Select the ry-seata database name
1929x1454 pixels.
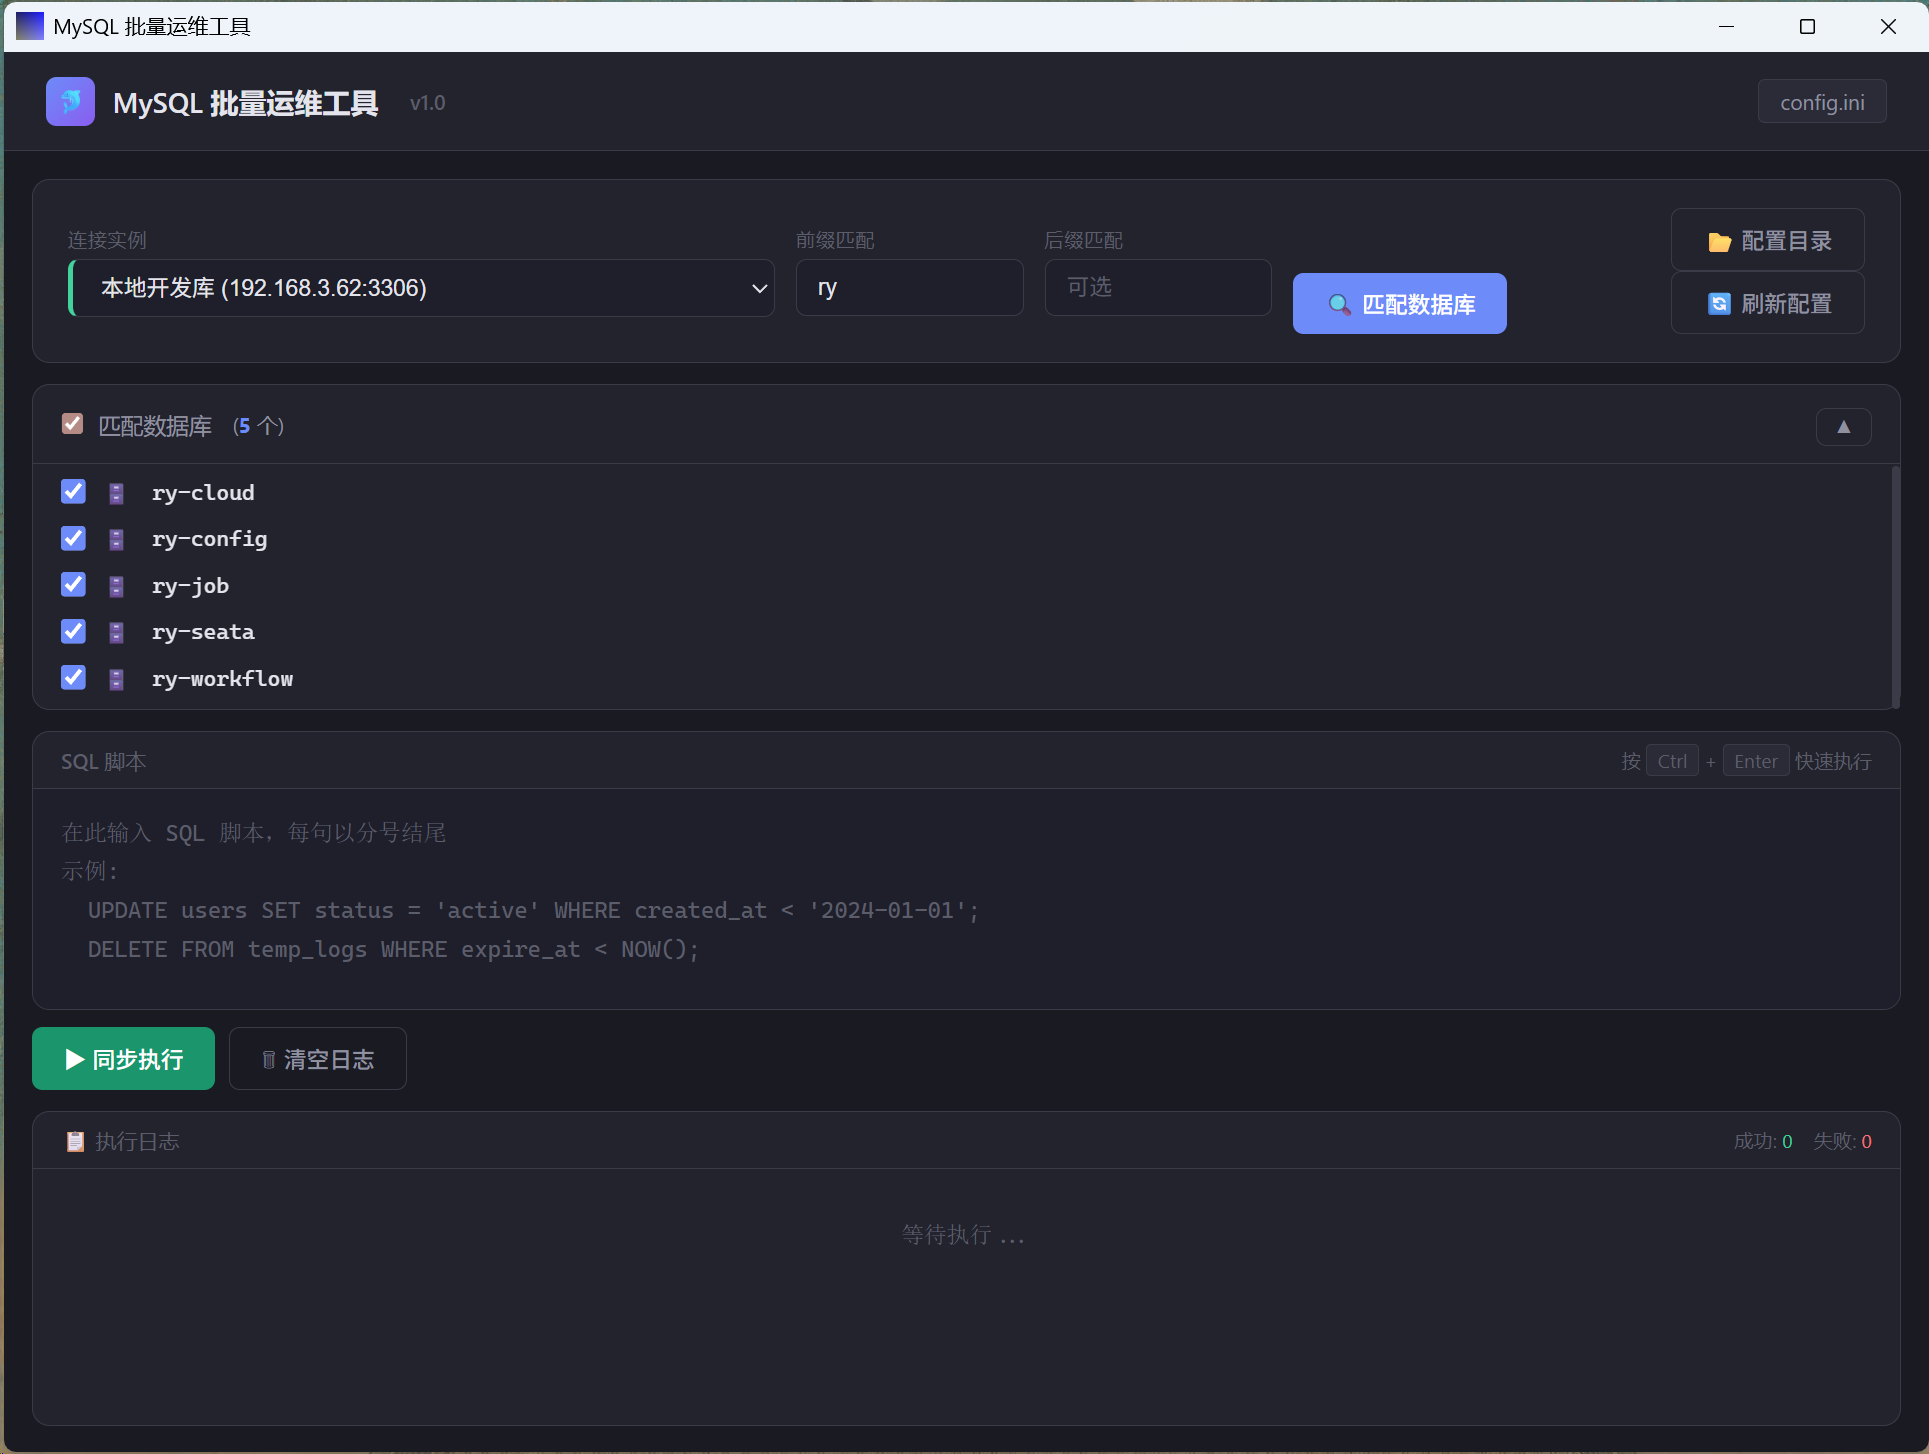pos(203,632)
